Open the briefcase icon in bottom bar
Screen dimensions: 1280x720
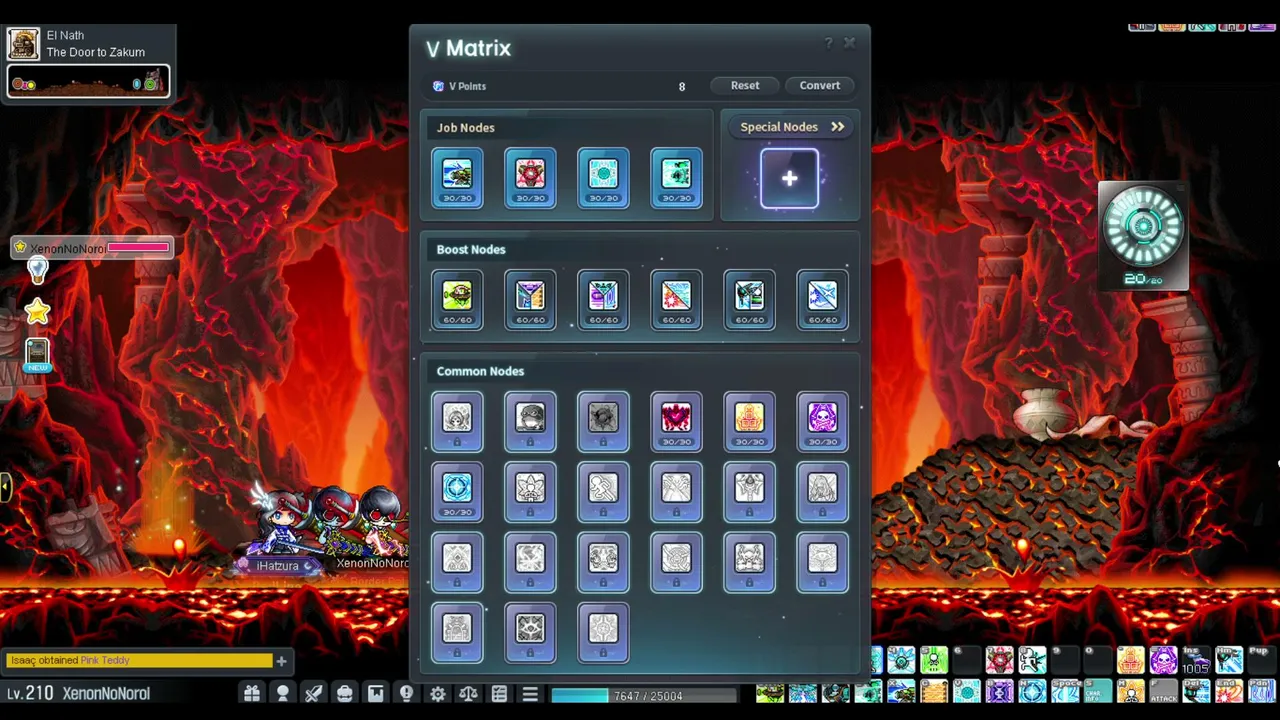click(x=345, y=694)
